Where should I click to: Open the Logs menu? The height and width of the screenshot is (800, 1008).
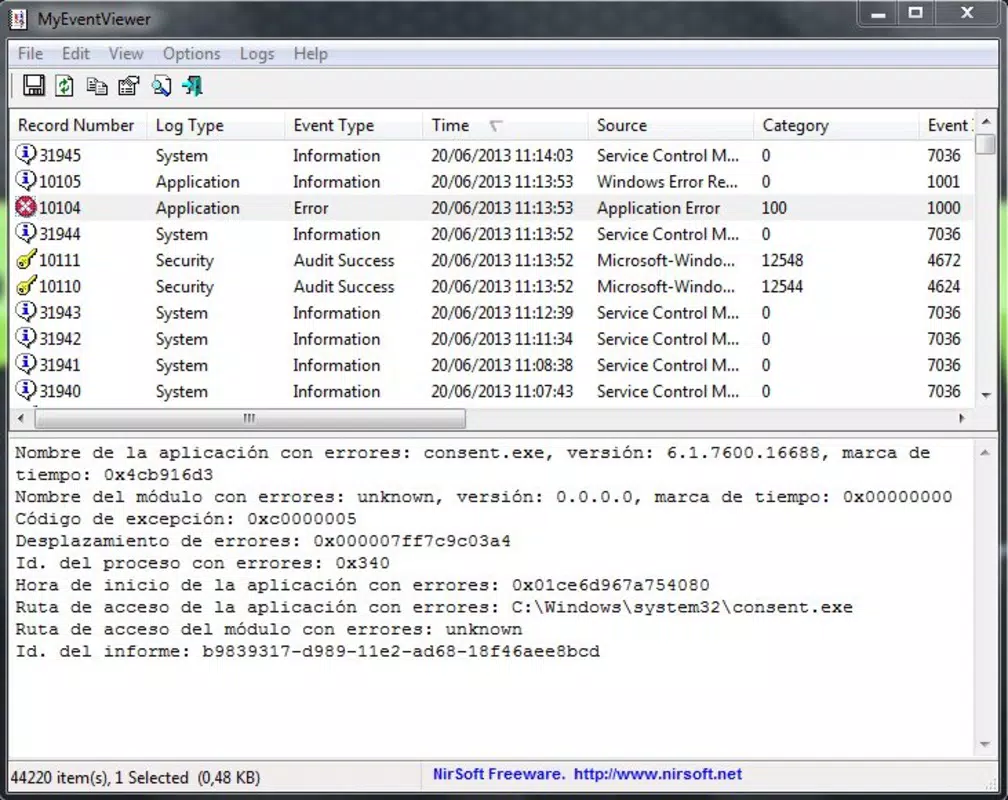[x=256, y=53]
